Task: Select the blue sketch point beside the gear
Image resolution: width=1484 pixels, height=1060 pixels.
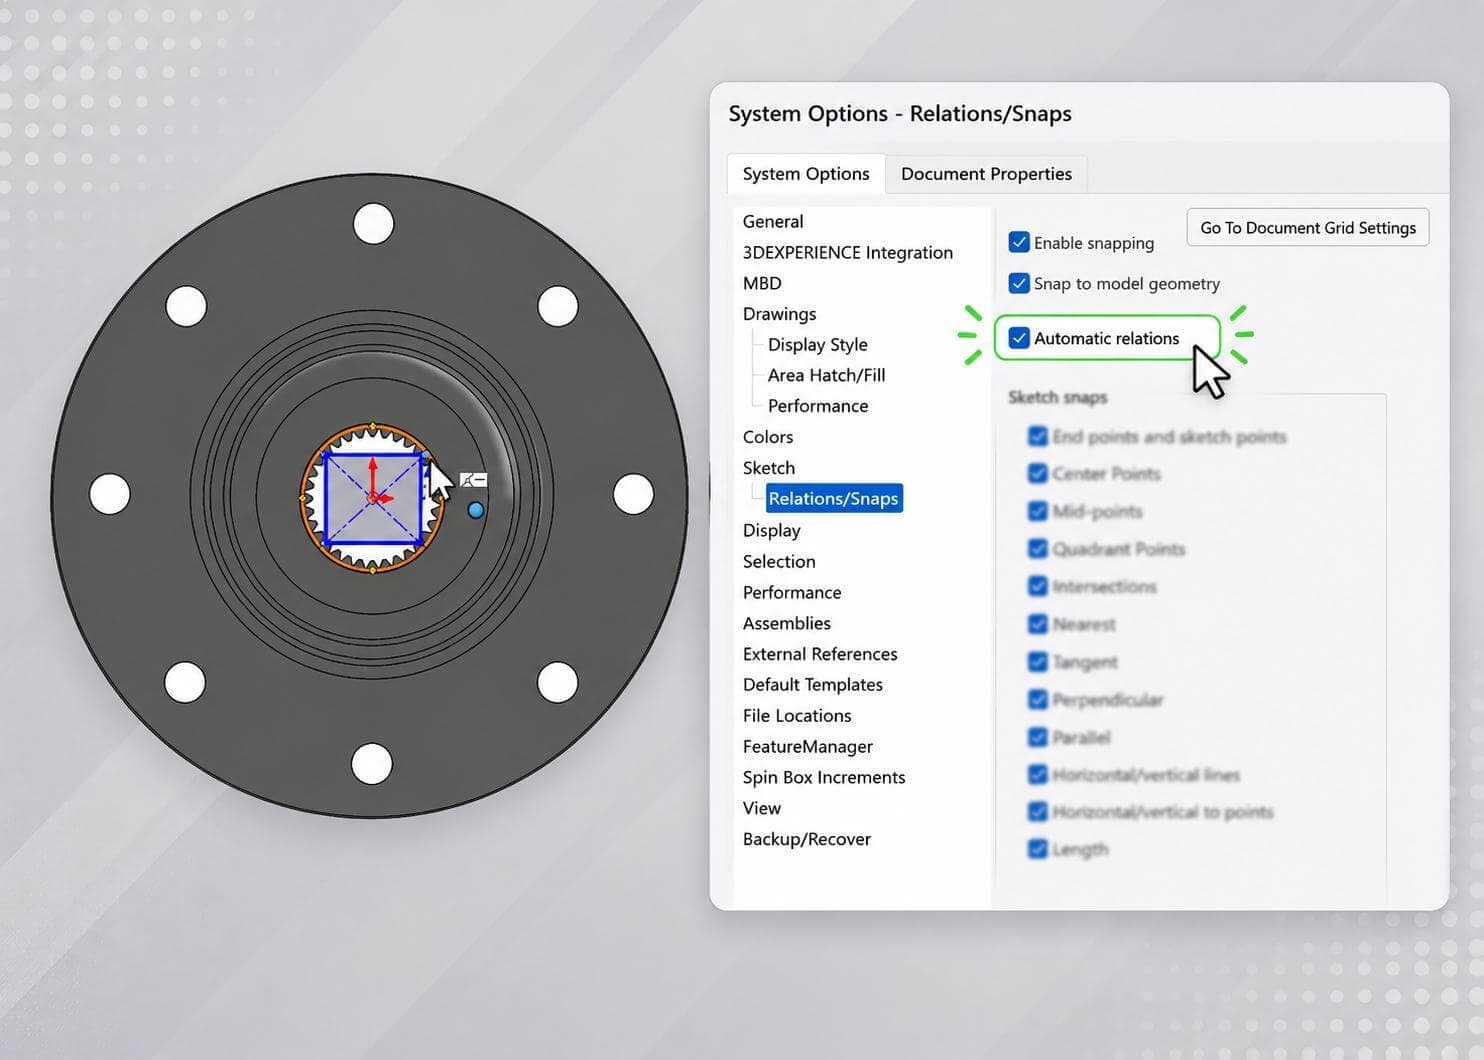Action: pos(476,510)
